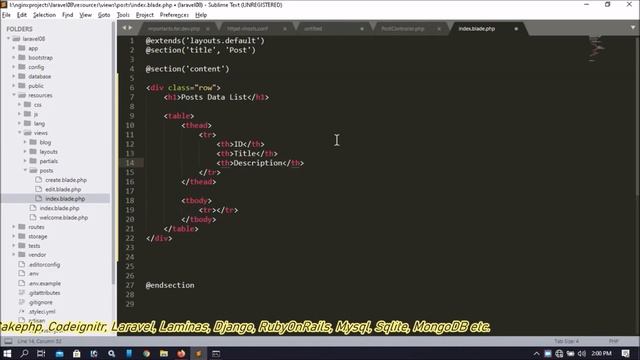Open the Tools menu
Image resolution: width=640 pixels, height=360 pixels.
click(123, 15)
